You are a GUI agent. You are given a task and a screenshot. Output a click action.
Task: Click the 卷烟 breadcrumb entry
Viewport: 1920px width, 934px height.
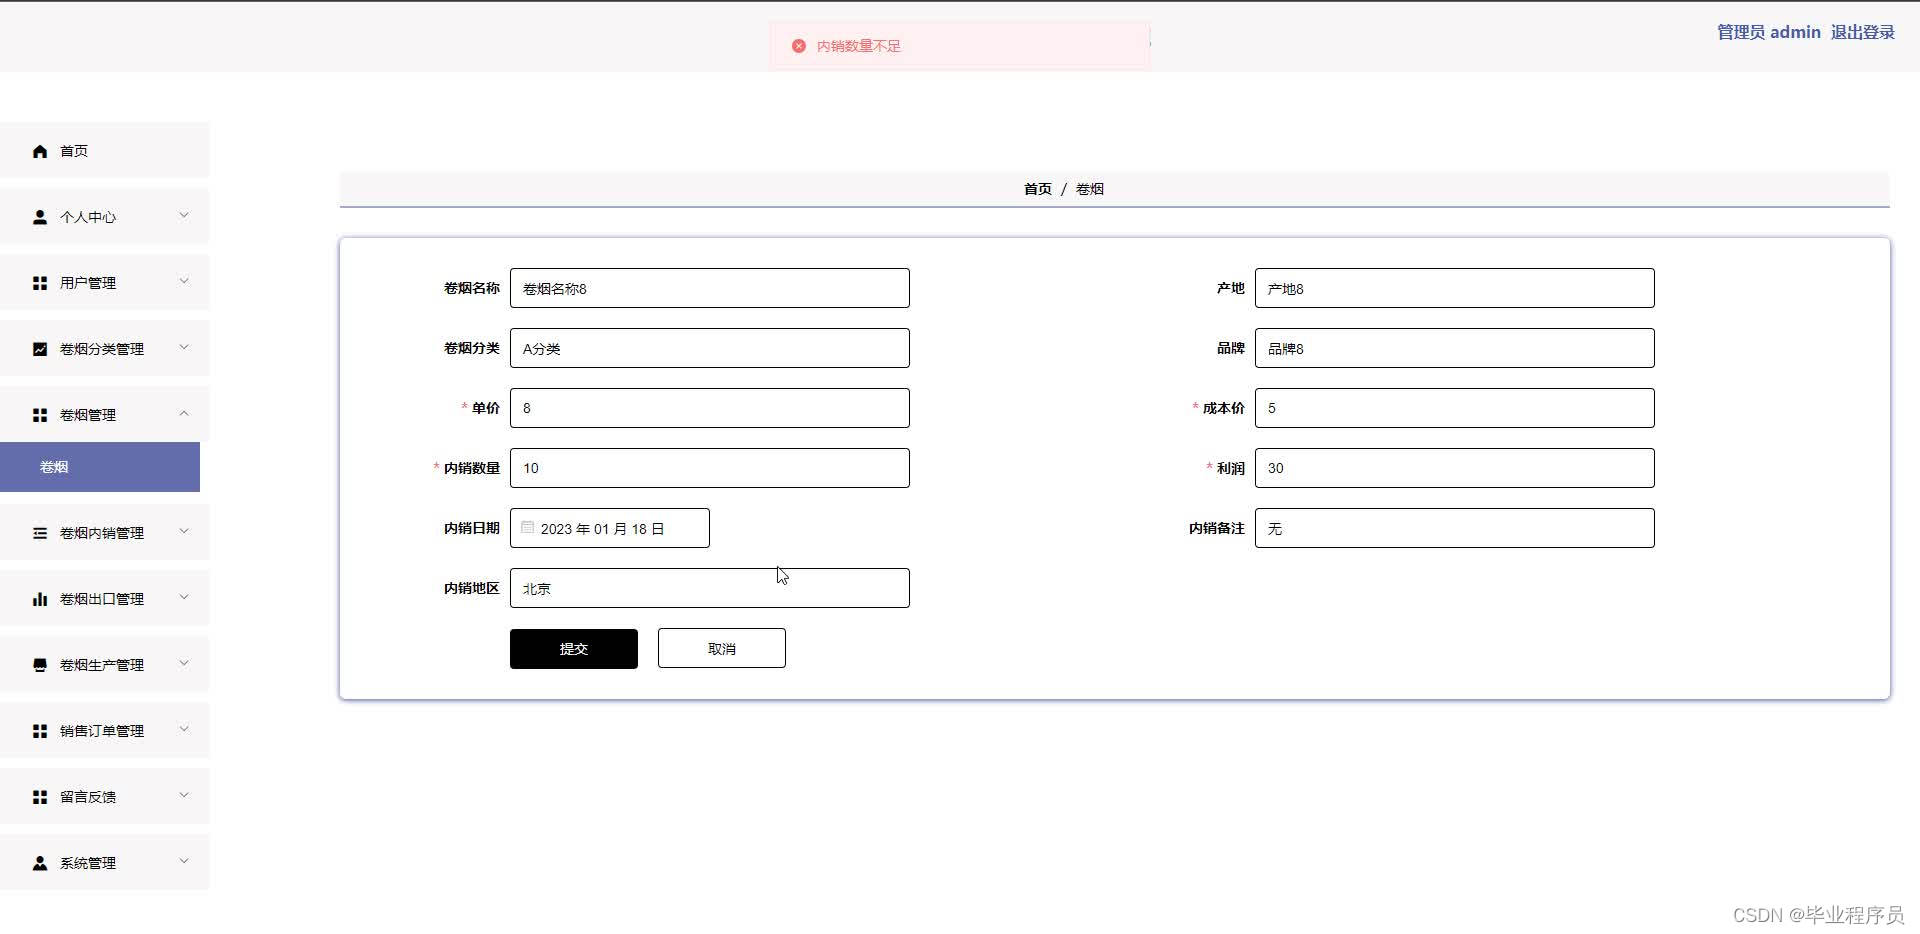coord(1090,189)
